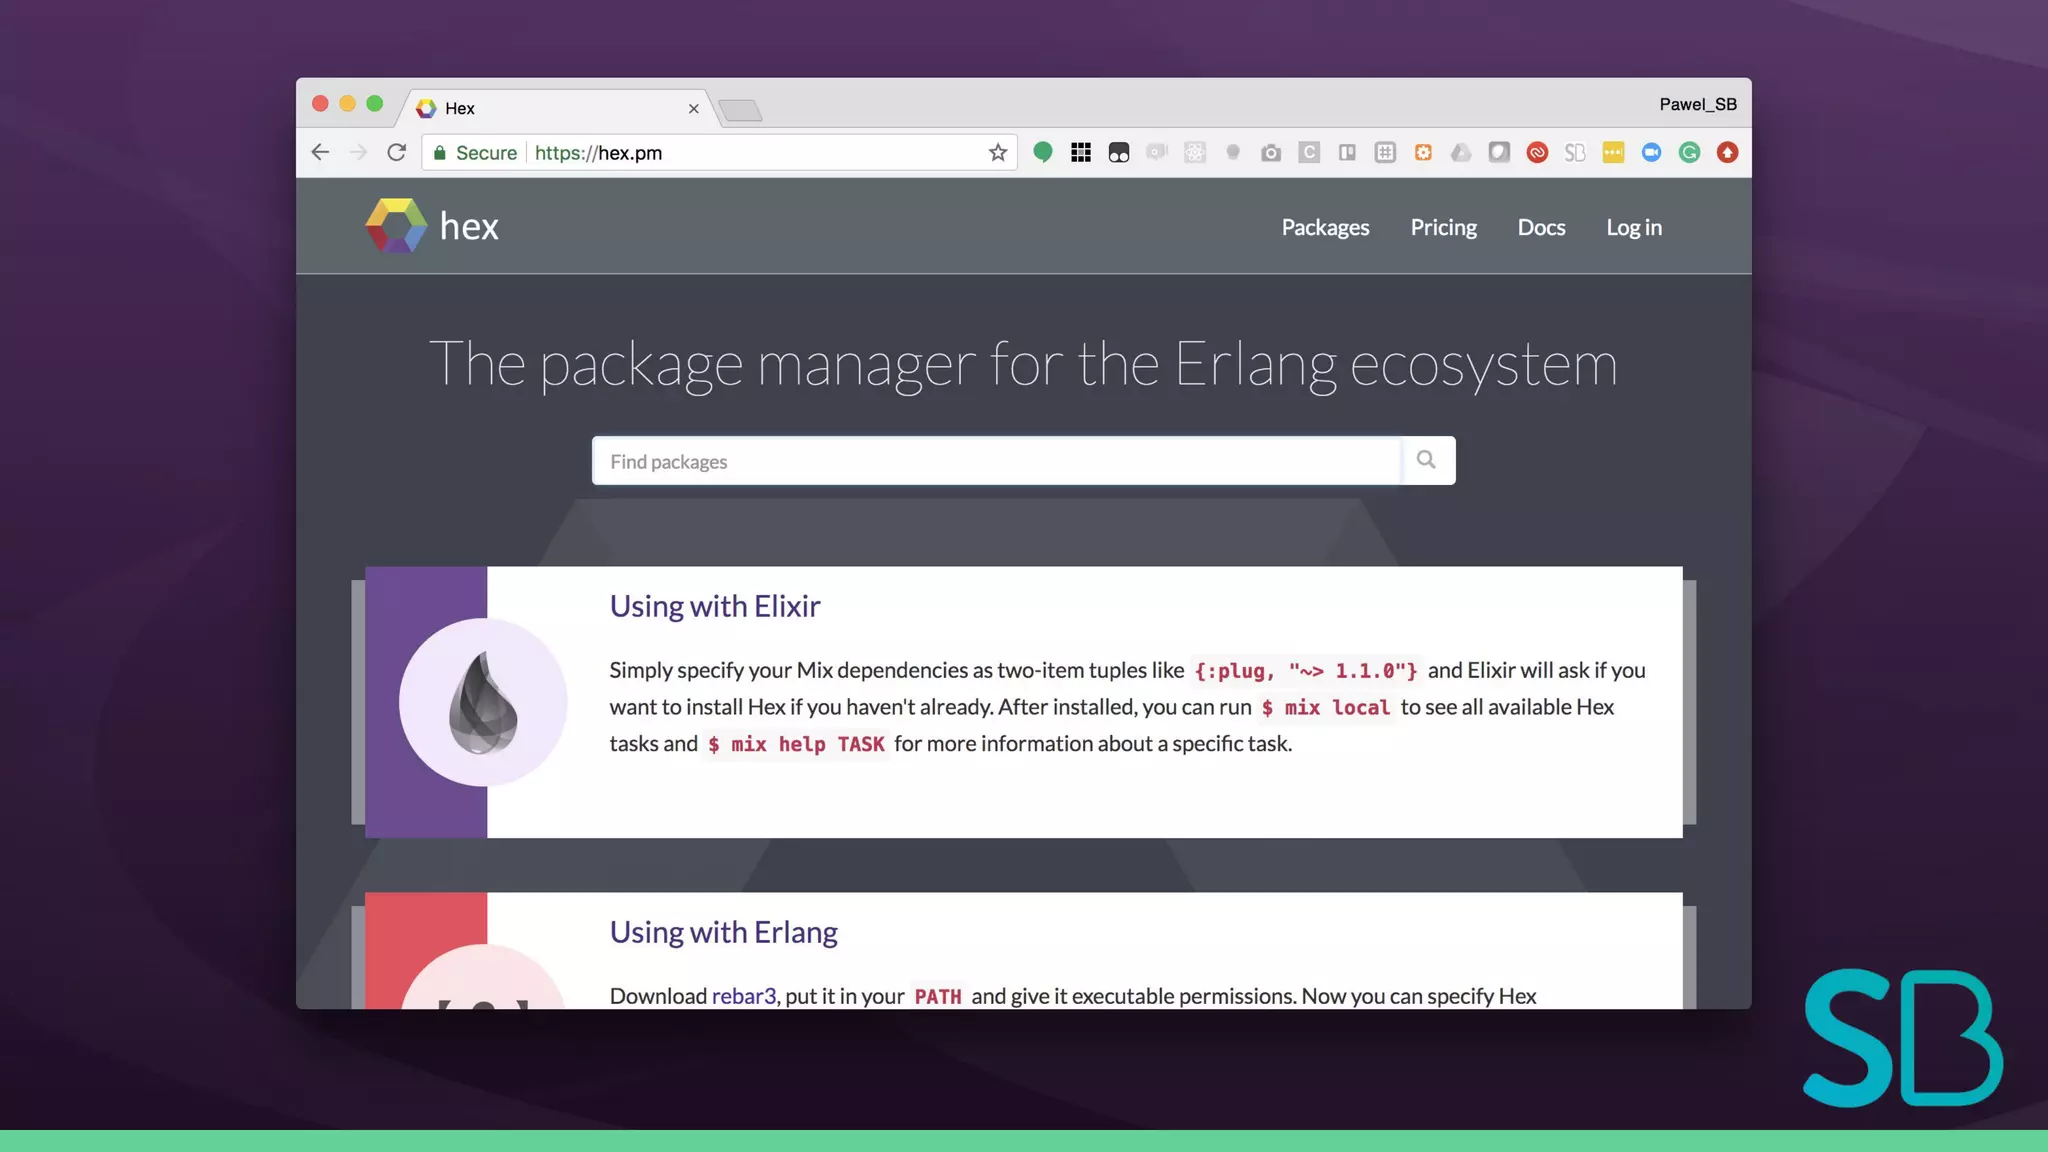The width and height of the screenshot is (2048, 1152).
Task: Click the React DevTools extension icon
Action: [1195, 153]
